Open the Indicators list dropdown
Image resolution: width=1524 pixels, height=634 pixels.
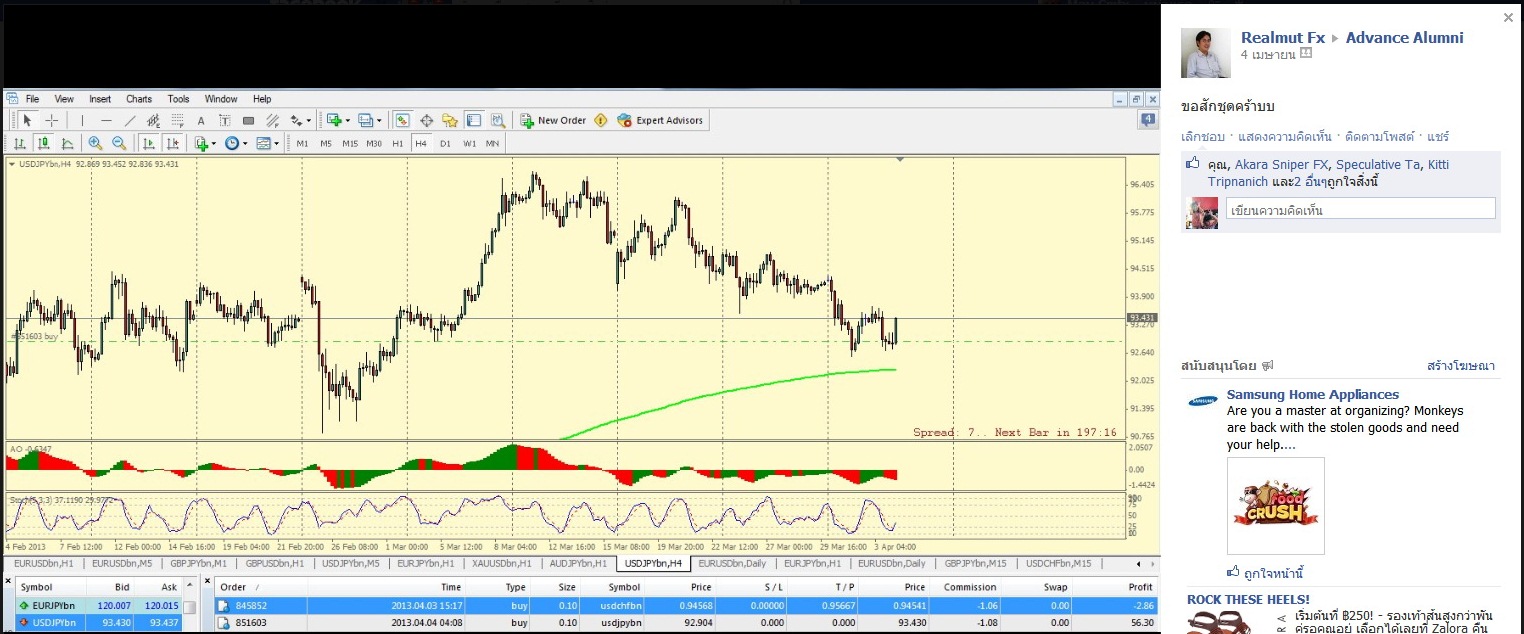[213, 143]
